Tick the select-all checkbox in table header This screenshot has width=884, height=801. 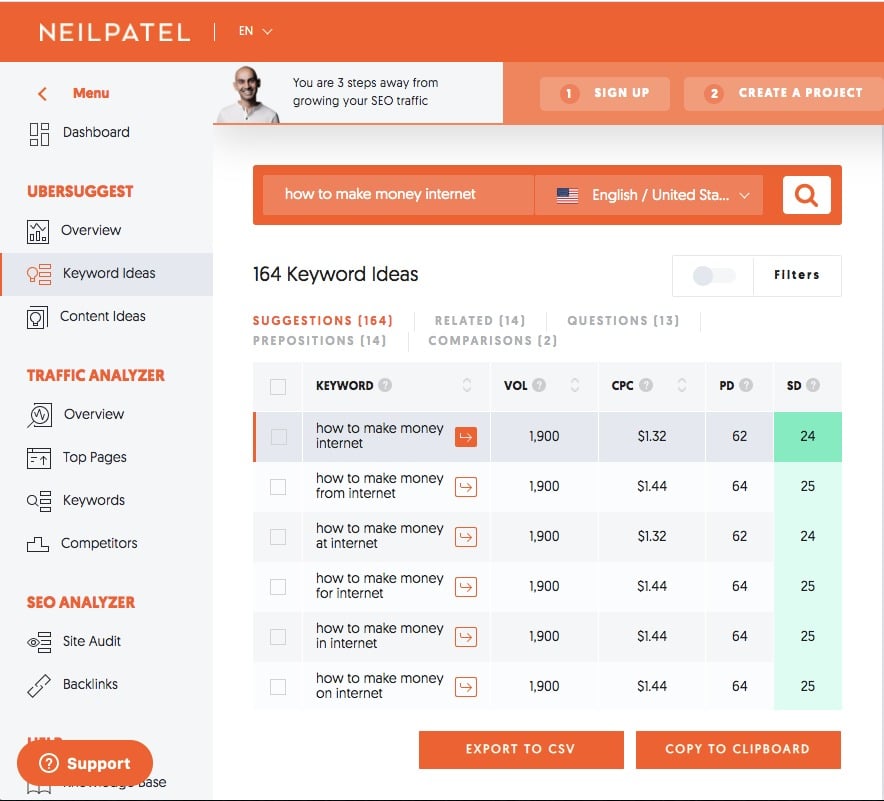(x=278, y=387)
